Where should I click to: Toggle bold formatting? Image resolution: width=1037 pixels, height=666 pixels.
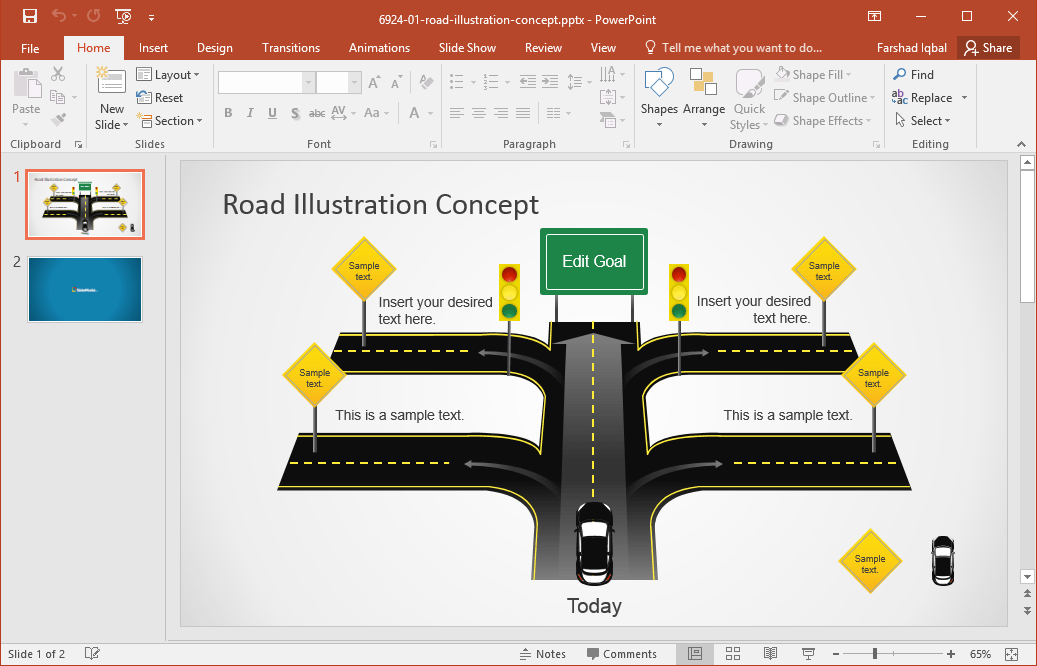click(228, 113)
